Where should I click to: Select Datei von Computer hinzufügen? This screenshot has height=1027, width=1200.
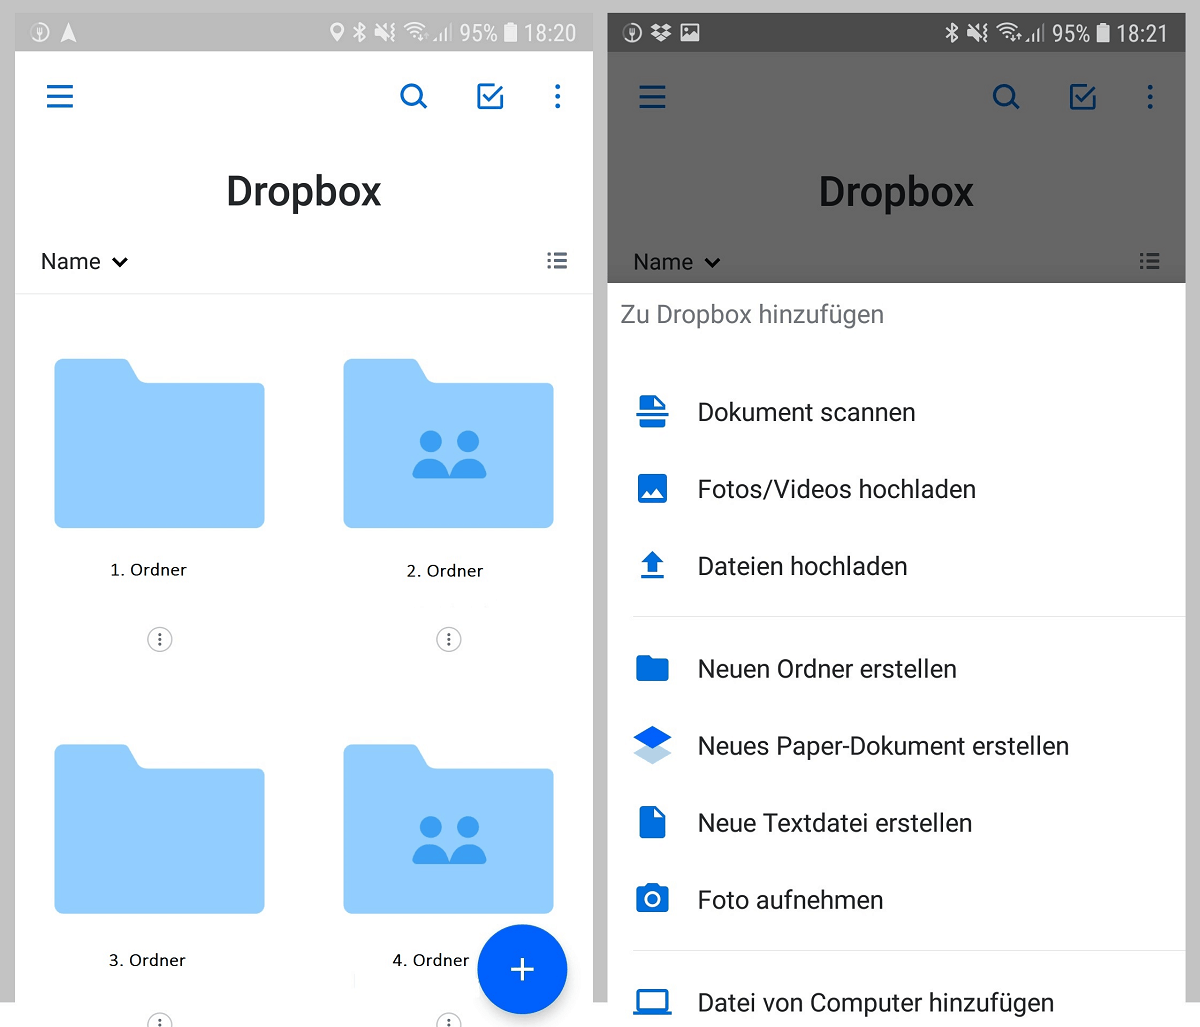click(875, 1002)
